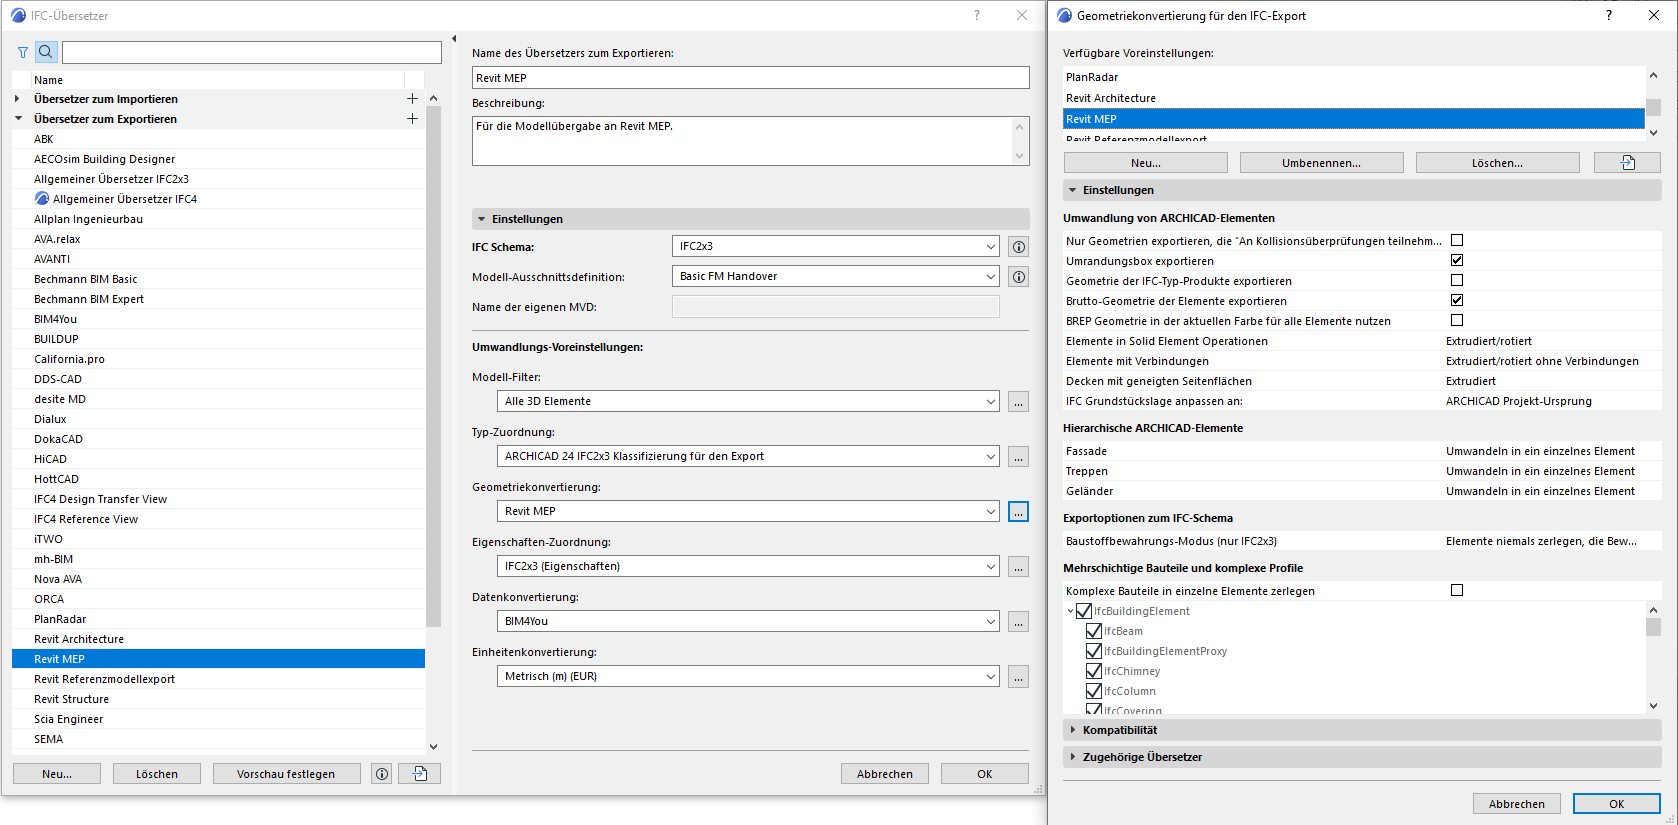This screenshot has height=825, width=1678.
Task: Open Modell-Ausschnittsdefinition dropdown showing Basic FM Handover
Action: point(835,276)
